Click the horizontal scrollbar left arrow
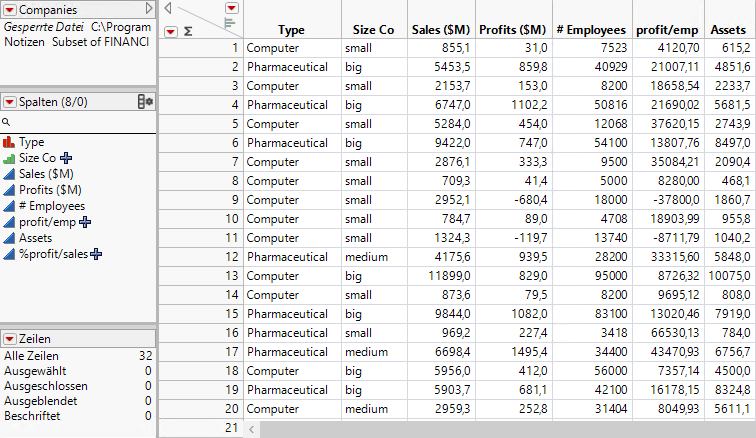The width and height of the screenshot is (756, 438). pos(252,429)
